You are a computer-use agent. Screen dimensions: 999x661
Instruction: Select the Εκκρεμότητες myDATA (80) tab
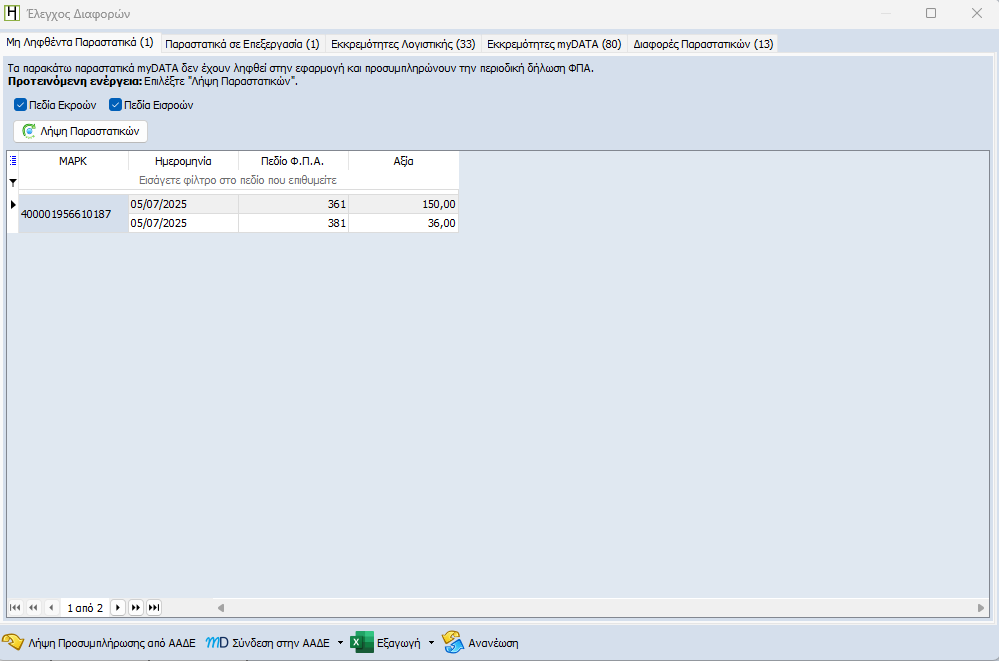point(554,44)
